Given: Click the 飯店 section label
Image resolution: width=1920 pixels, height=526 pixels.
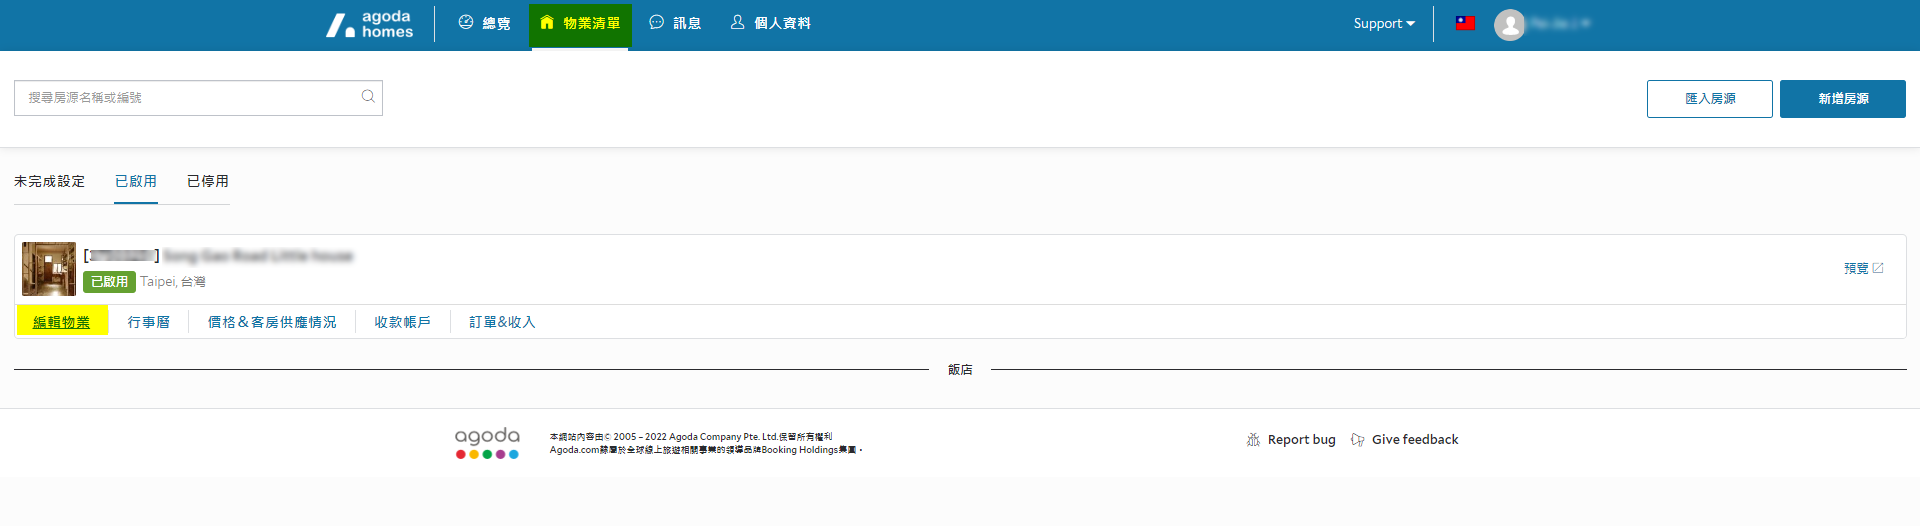Looking at the screenshot, I should [x=960, y=370].
